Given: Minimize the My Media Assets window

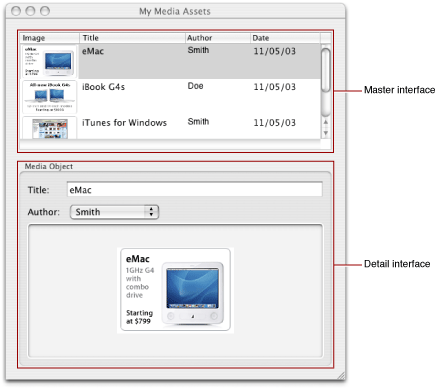Looking at the screenshot, I should [30, 11].
